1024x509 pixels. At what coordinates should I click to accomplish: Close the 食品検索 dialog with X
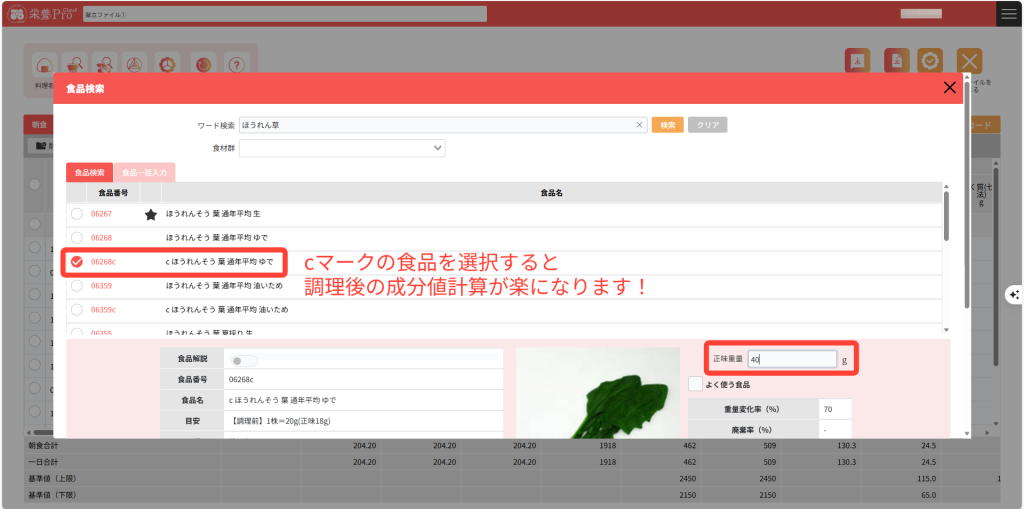[x=949, y=88]
